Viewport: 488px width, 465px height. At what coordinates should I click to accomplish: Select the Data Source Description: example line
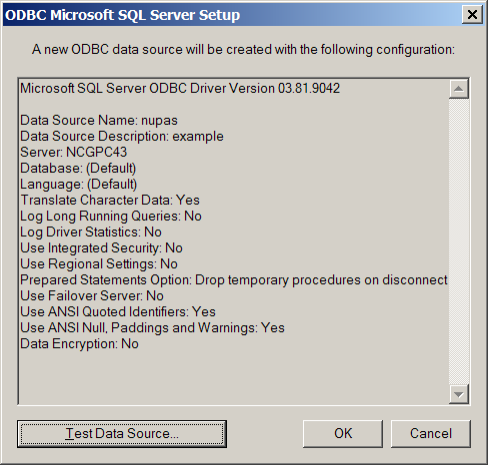tap(122, 136)
